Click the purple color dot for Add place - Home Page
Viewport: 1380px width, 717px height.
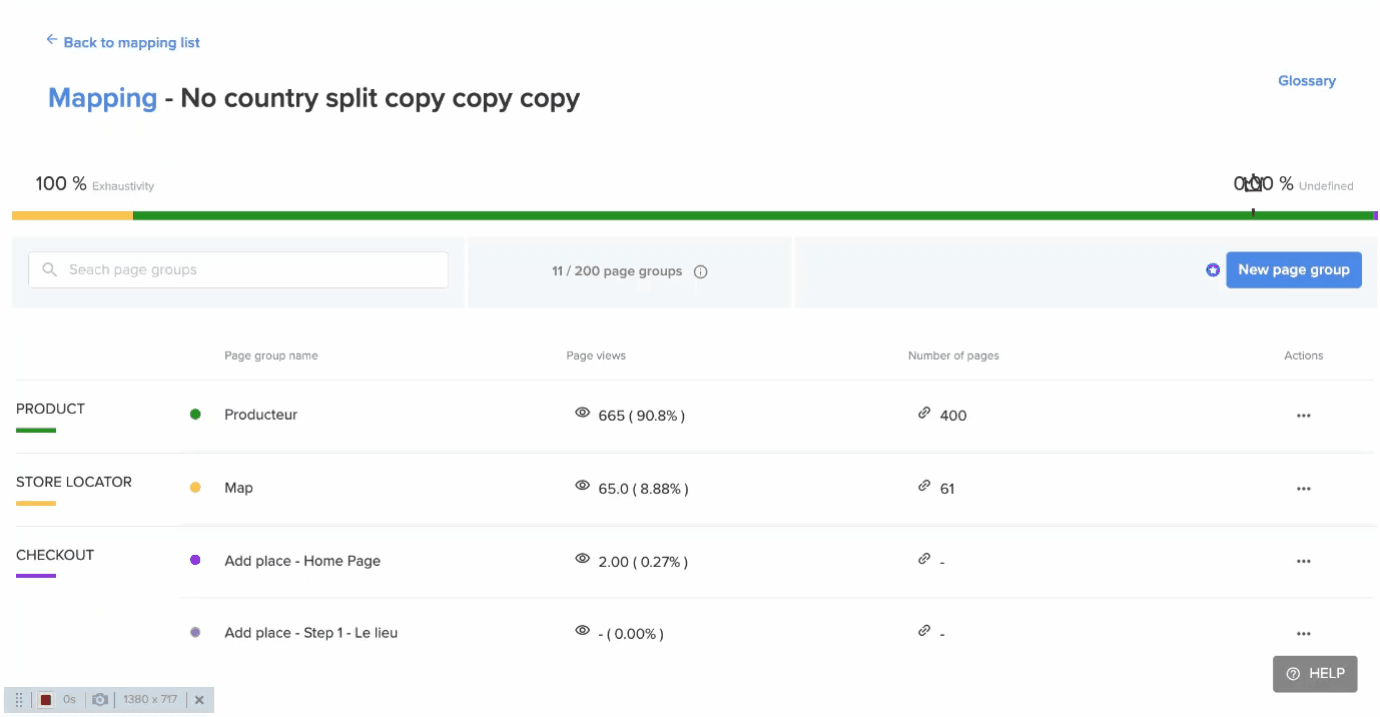click(x=195, y=560)
